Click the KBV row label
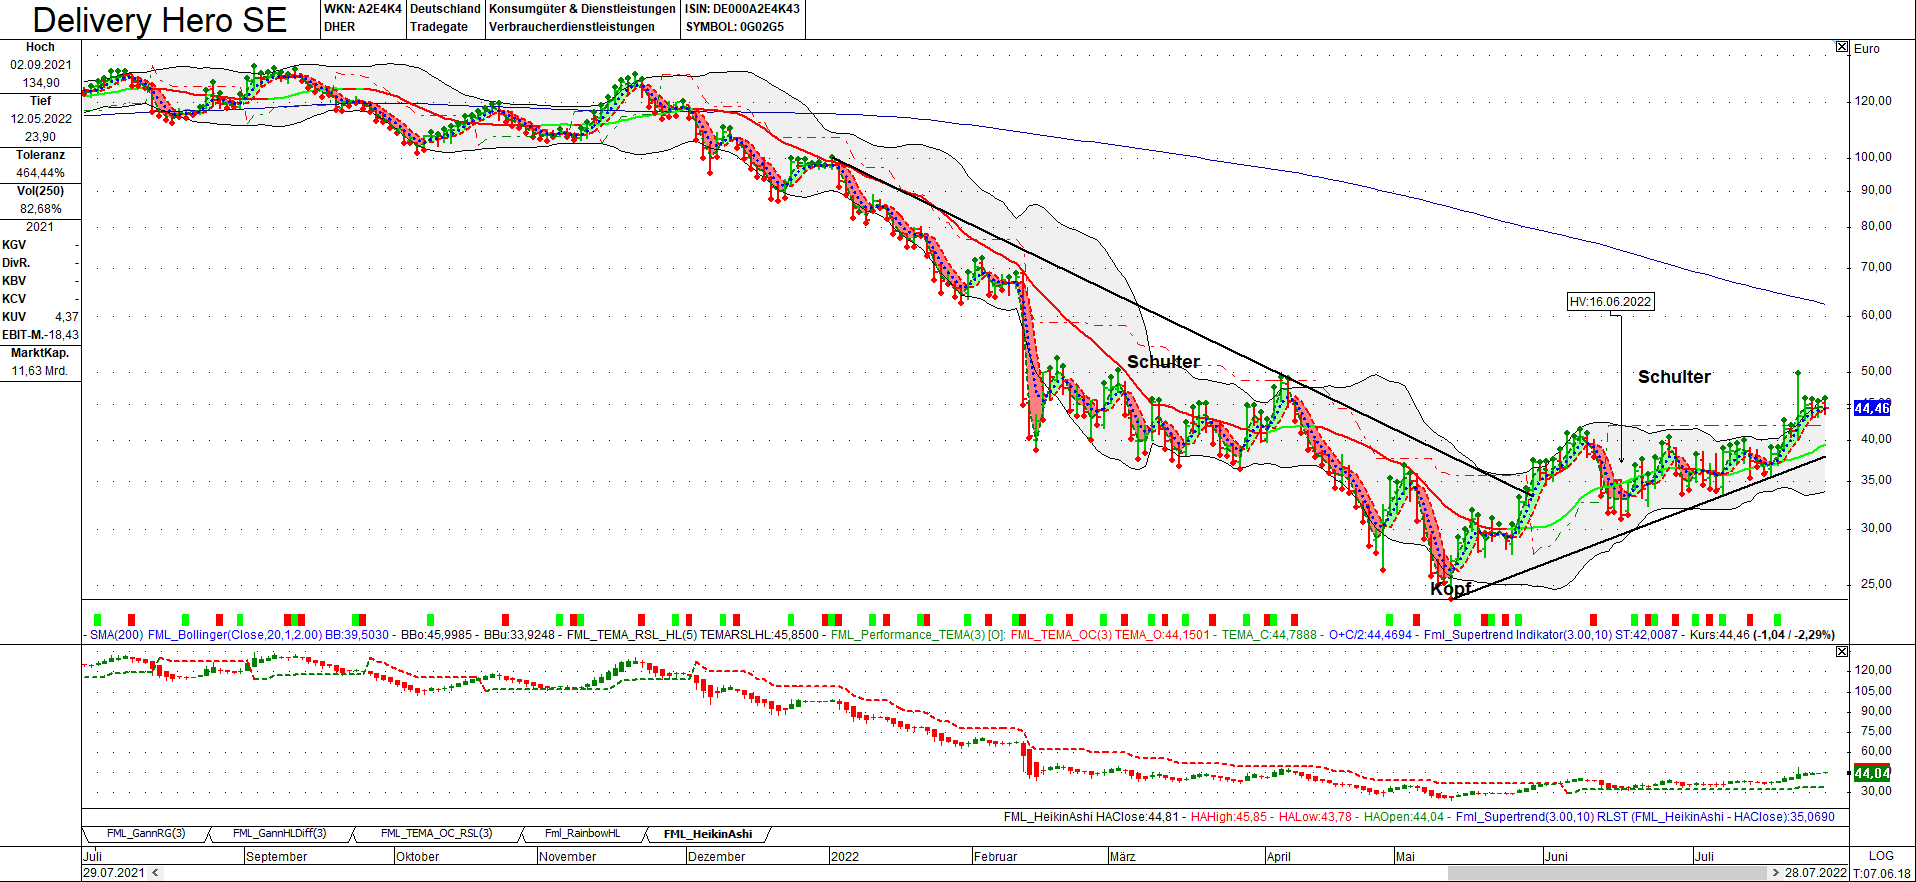This screenshot has width=1916, height=882. [x=14, y=281]
